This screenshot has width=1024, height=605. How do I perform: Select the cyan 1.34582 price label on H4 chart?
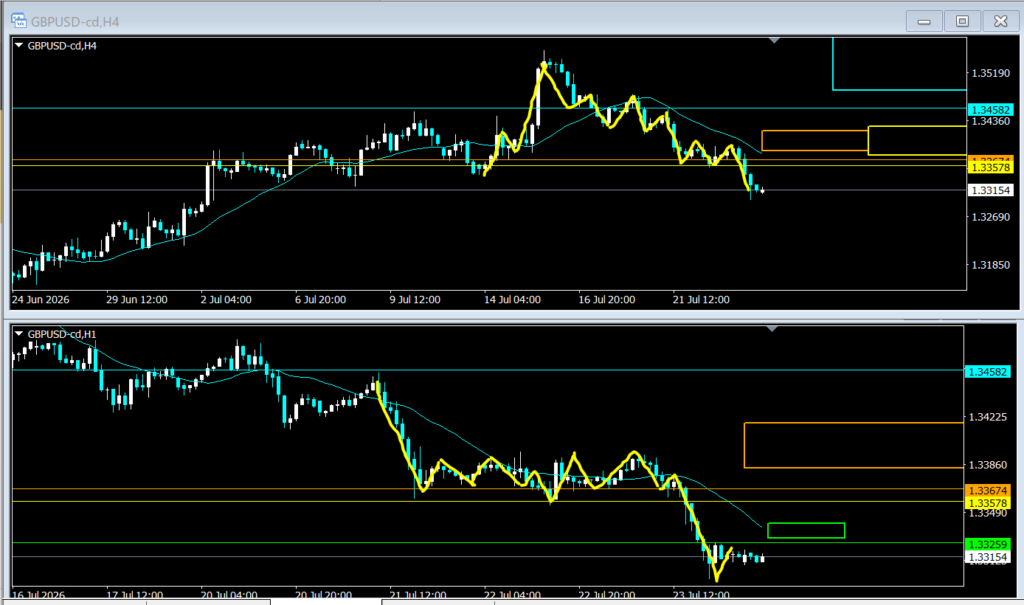[x=990, y=110]
